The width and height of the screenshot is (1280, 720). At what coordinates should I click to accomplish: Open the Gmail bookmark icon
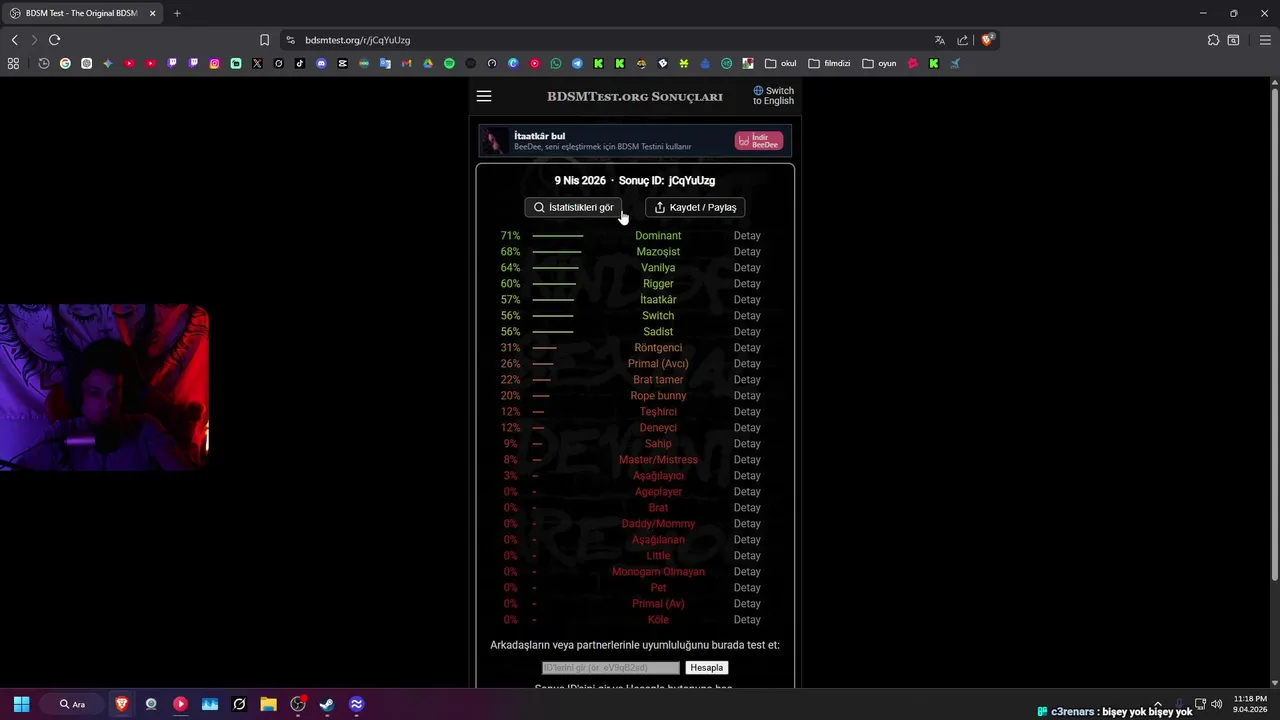[x=406, y=63]
